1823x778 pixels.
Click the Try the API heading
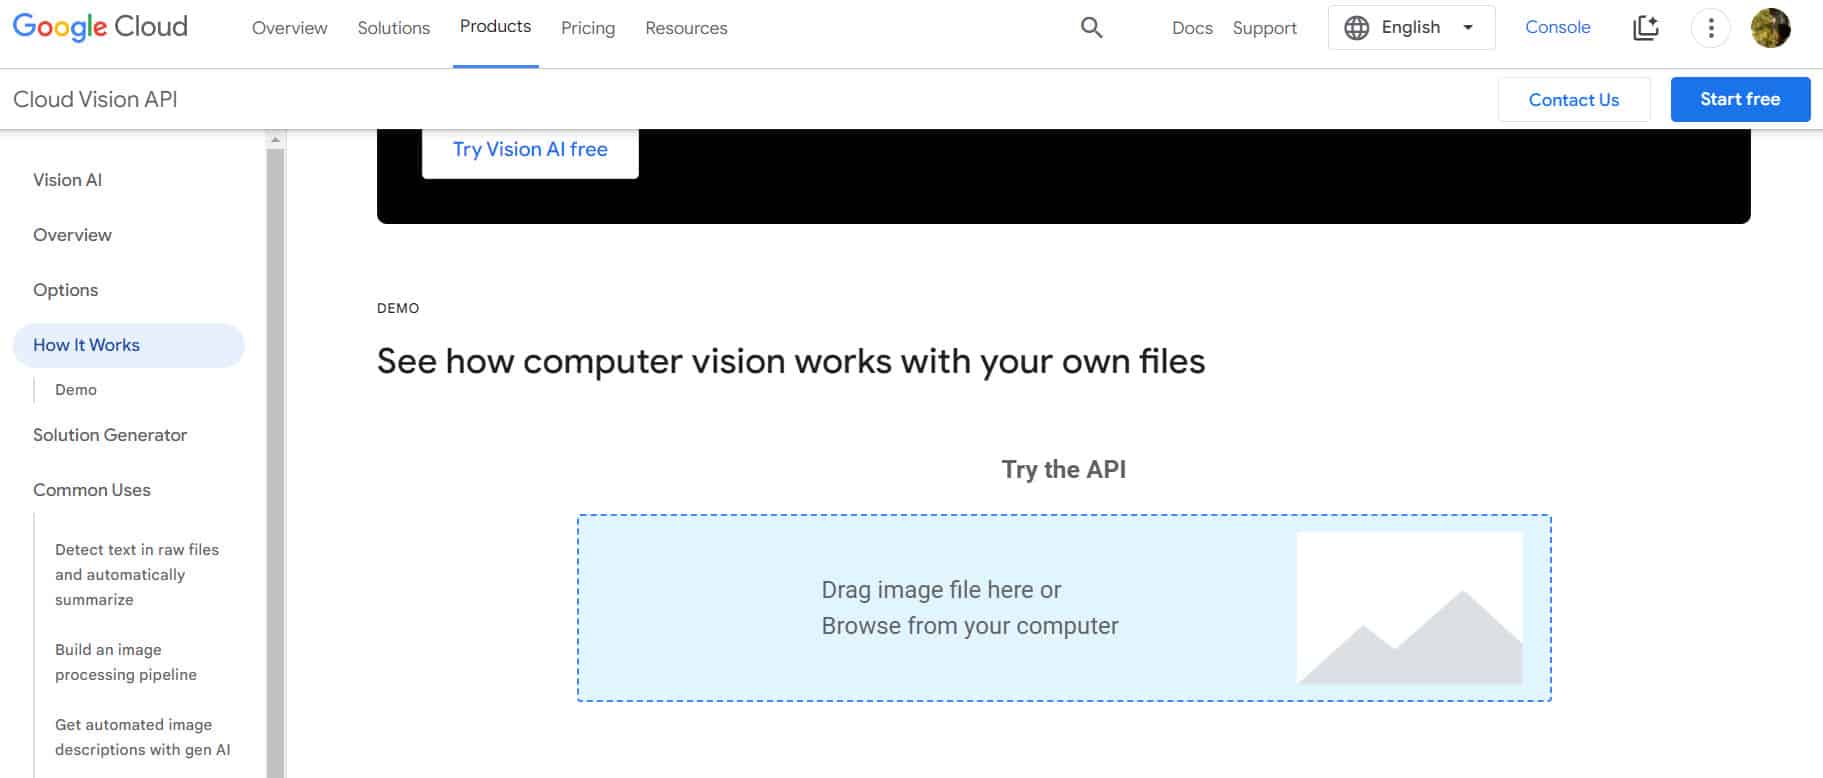pos(1064,470)
